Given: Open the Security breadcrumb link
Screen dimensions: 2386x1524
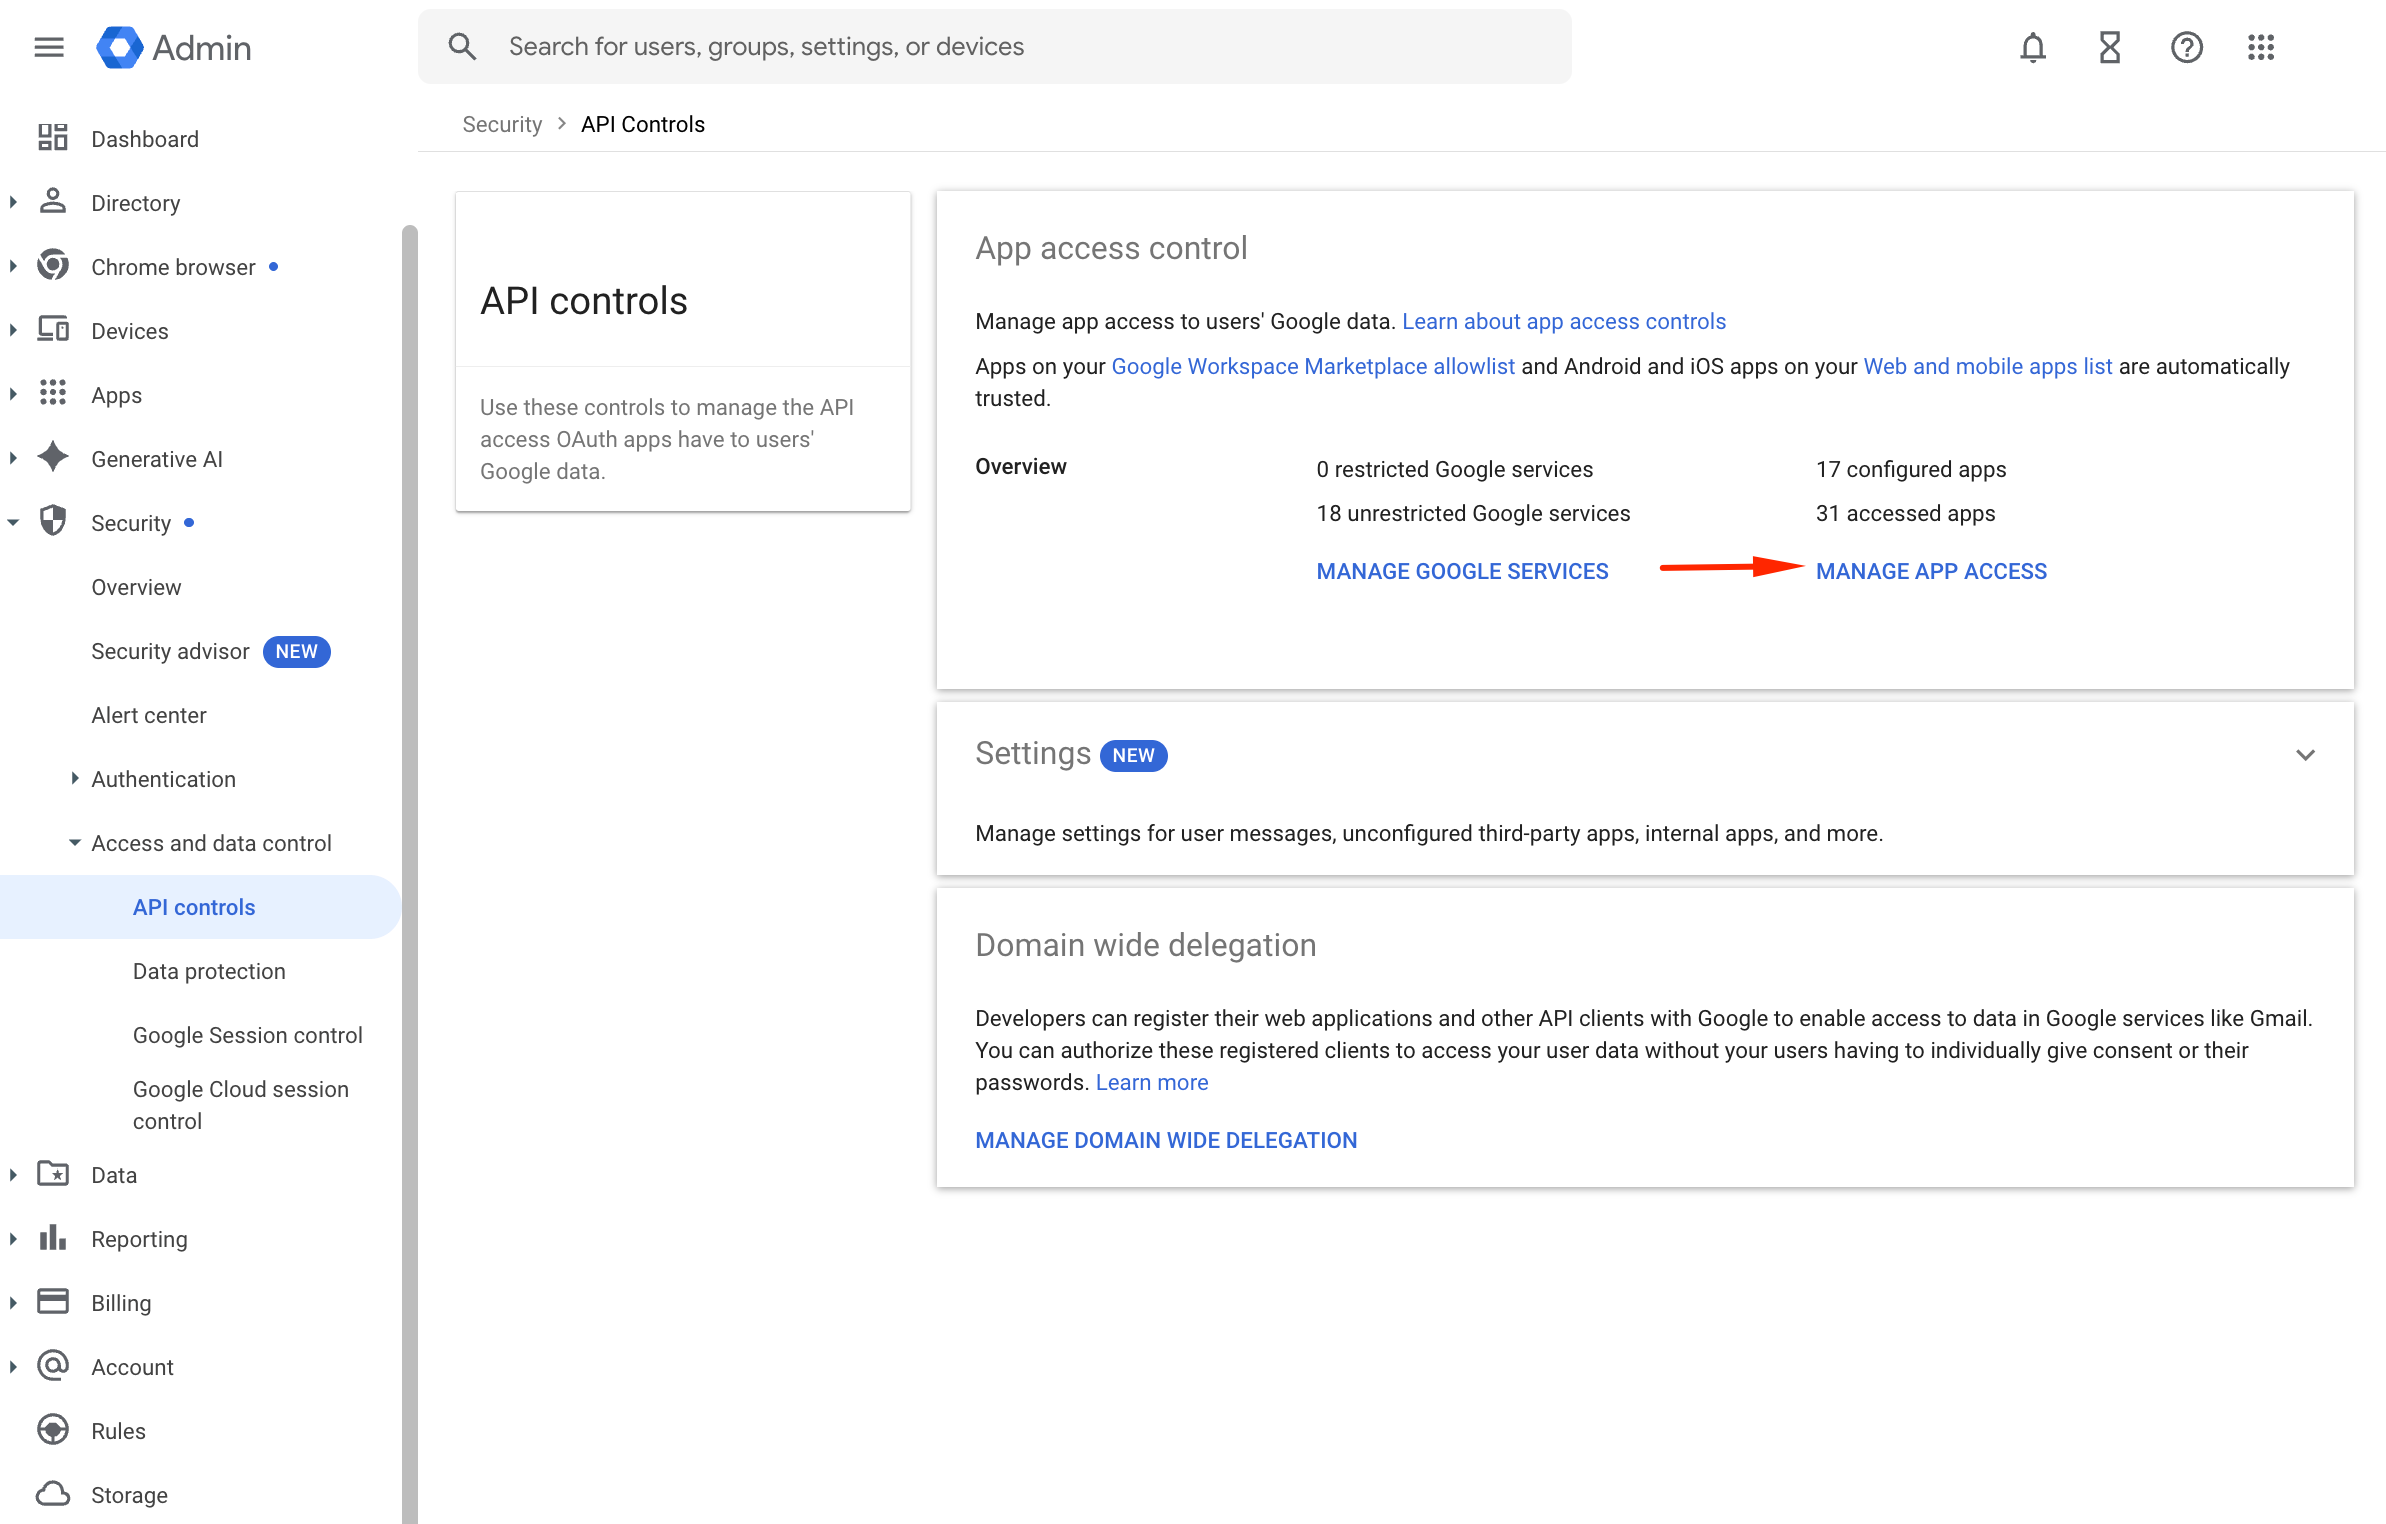Looking at the screenshot, I should click(x=502, y=123).
